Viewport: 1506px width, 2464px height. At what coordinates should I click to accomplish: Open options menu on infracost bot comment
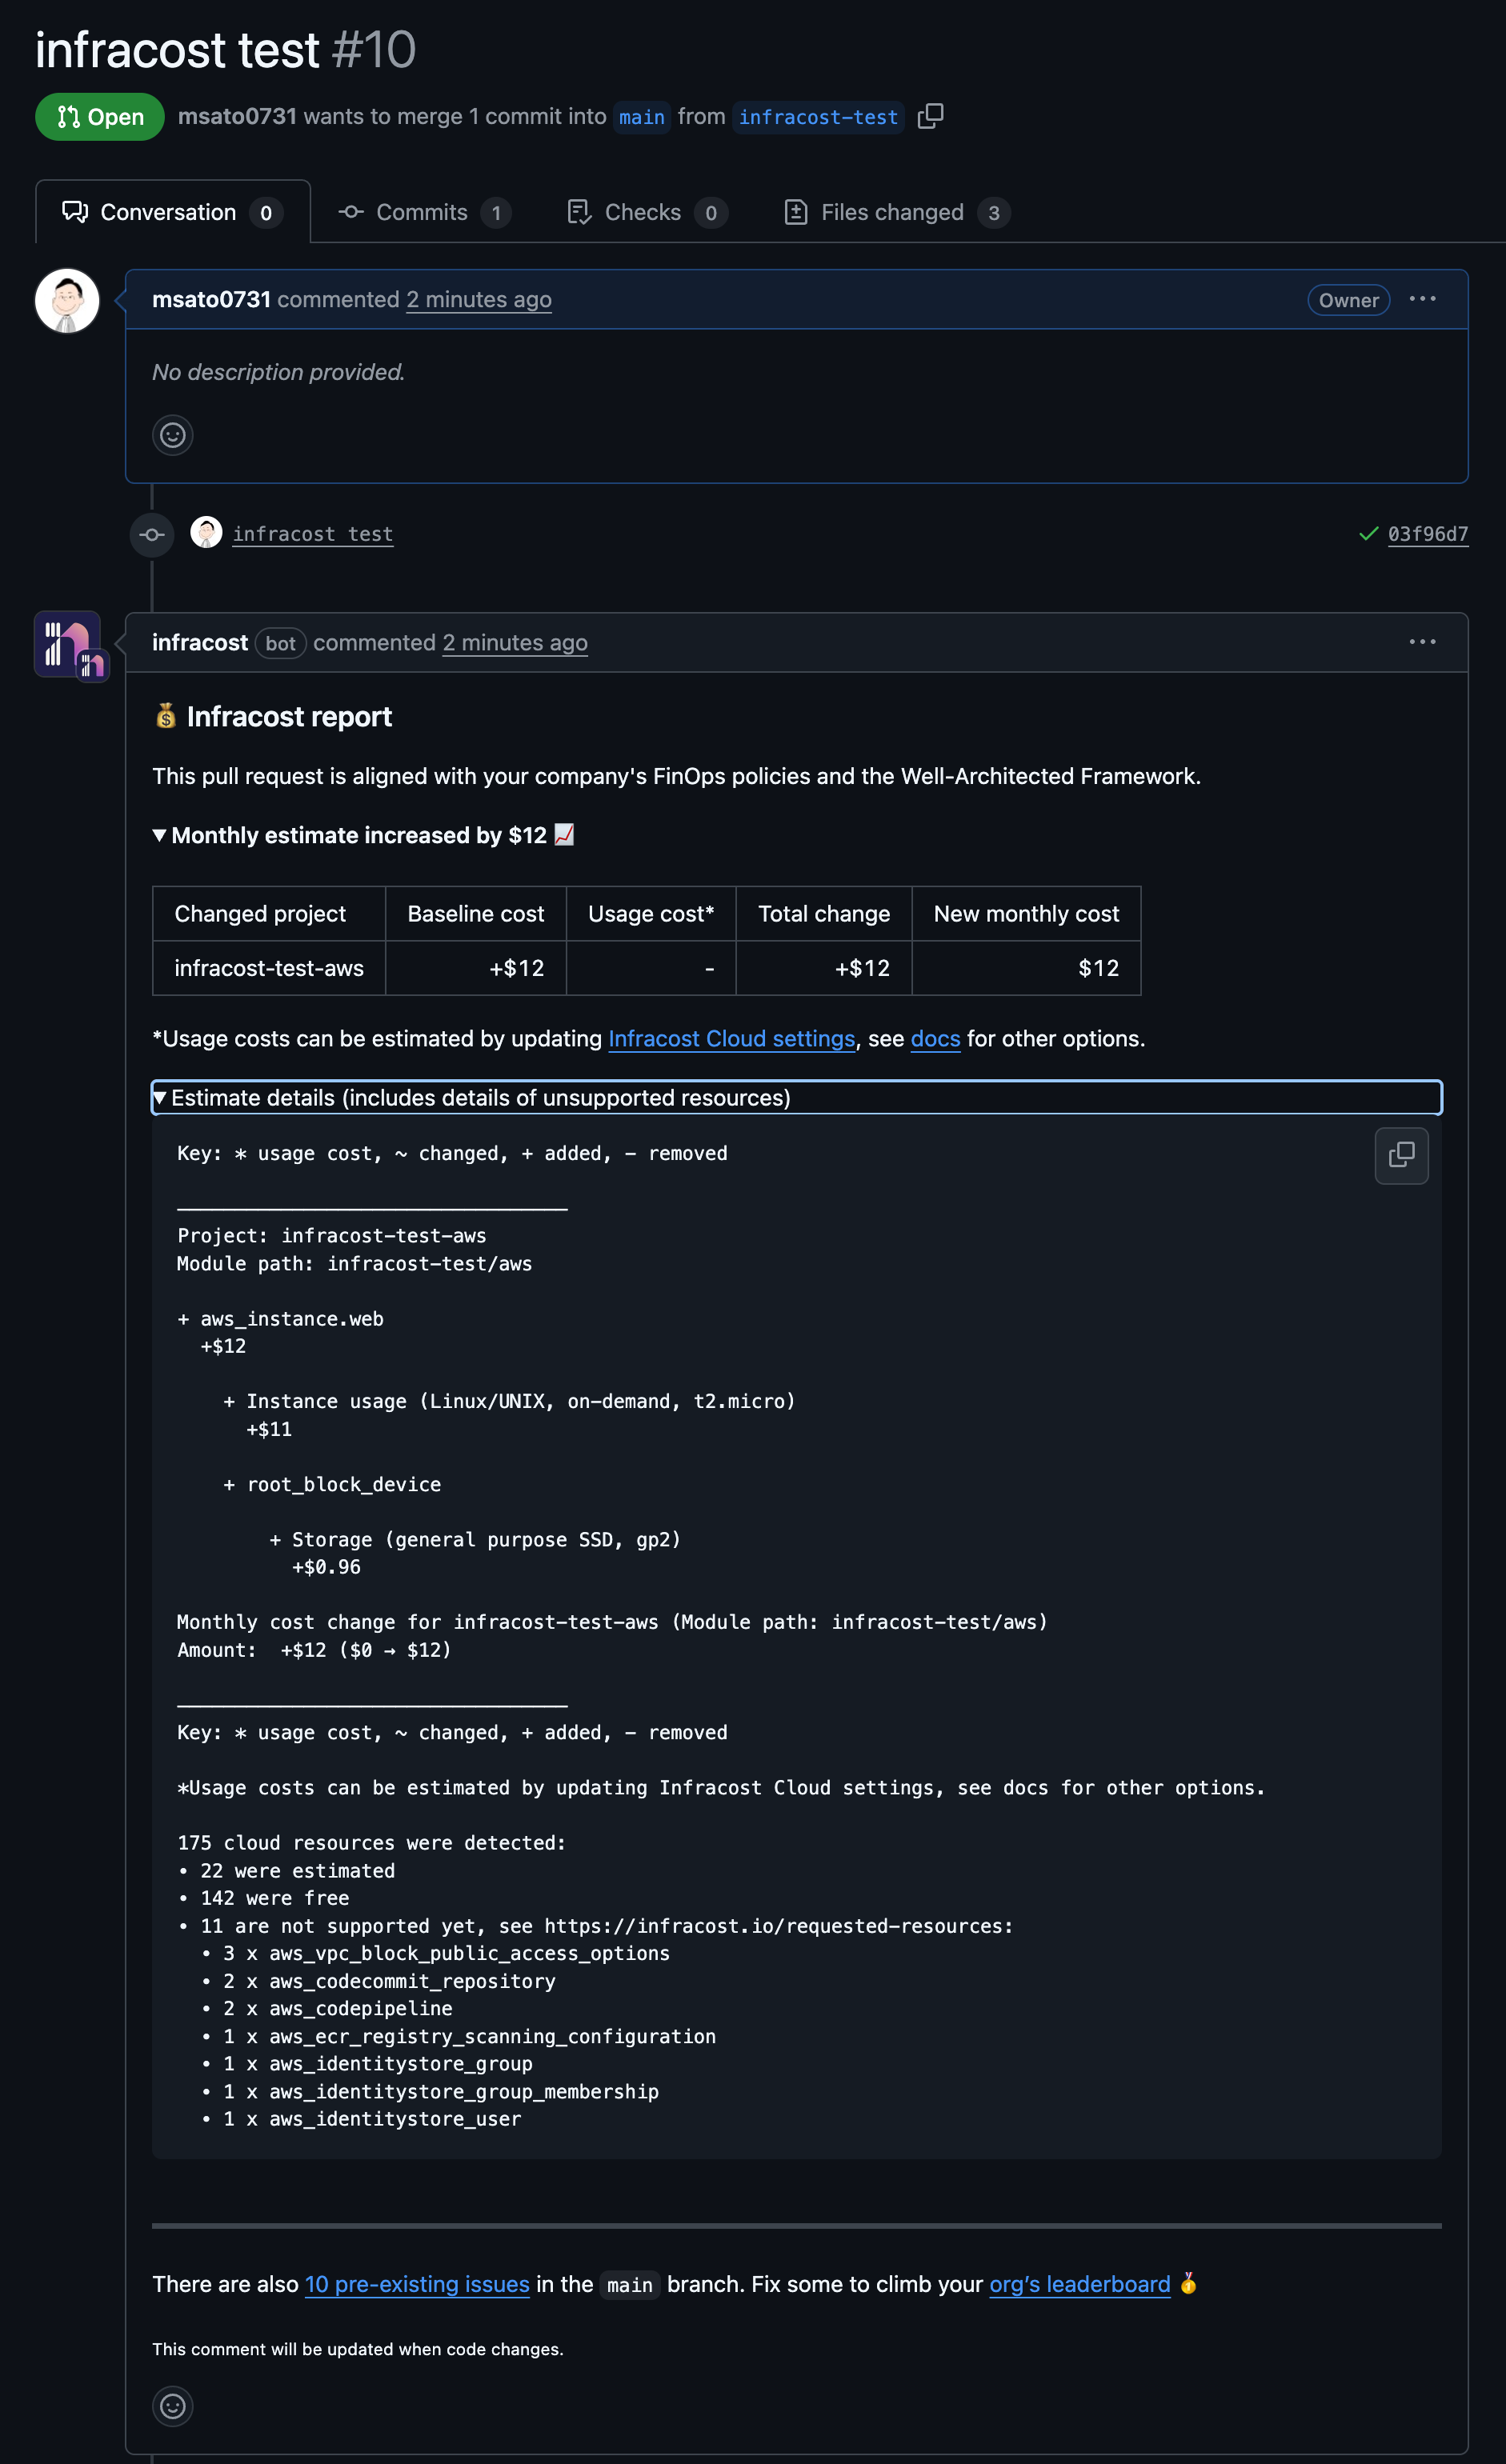click(1422, 642)
